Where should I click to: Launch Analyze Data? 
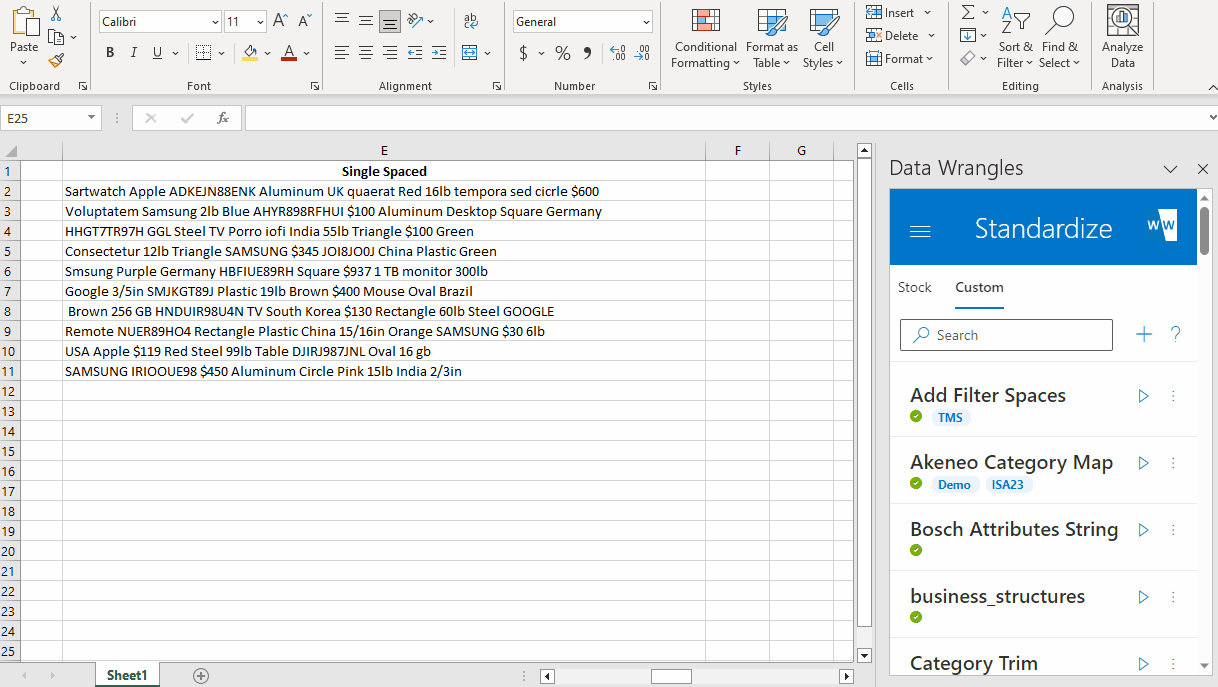click(x=1121, y=41)
